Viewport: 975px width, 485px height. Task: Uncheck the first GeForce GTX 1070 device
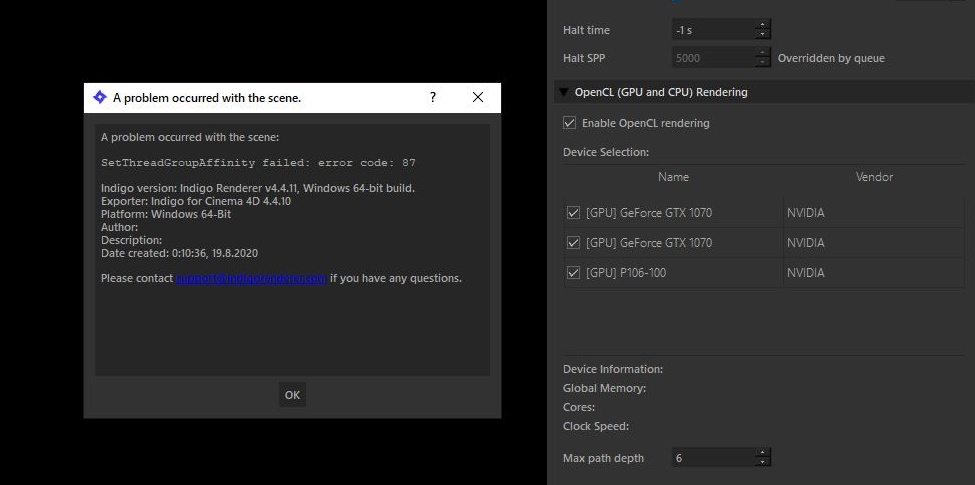pos(573,213)
